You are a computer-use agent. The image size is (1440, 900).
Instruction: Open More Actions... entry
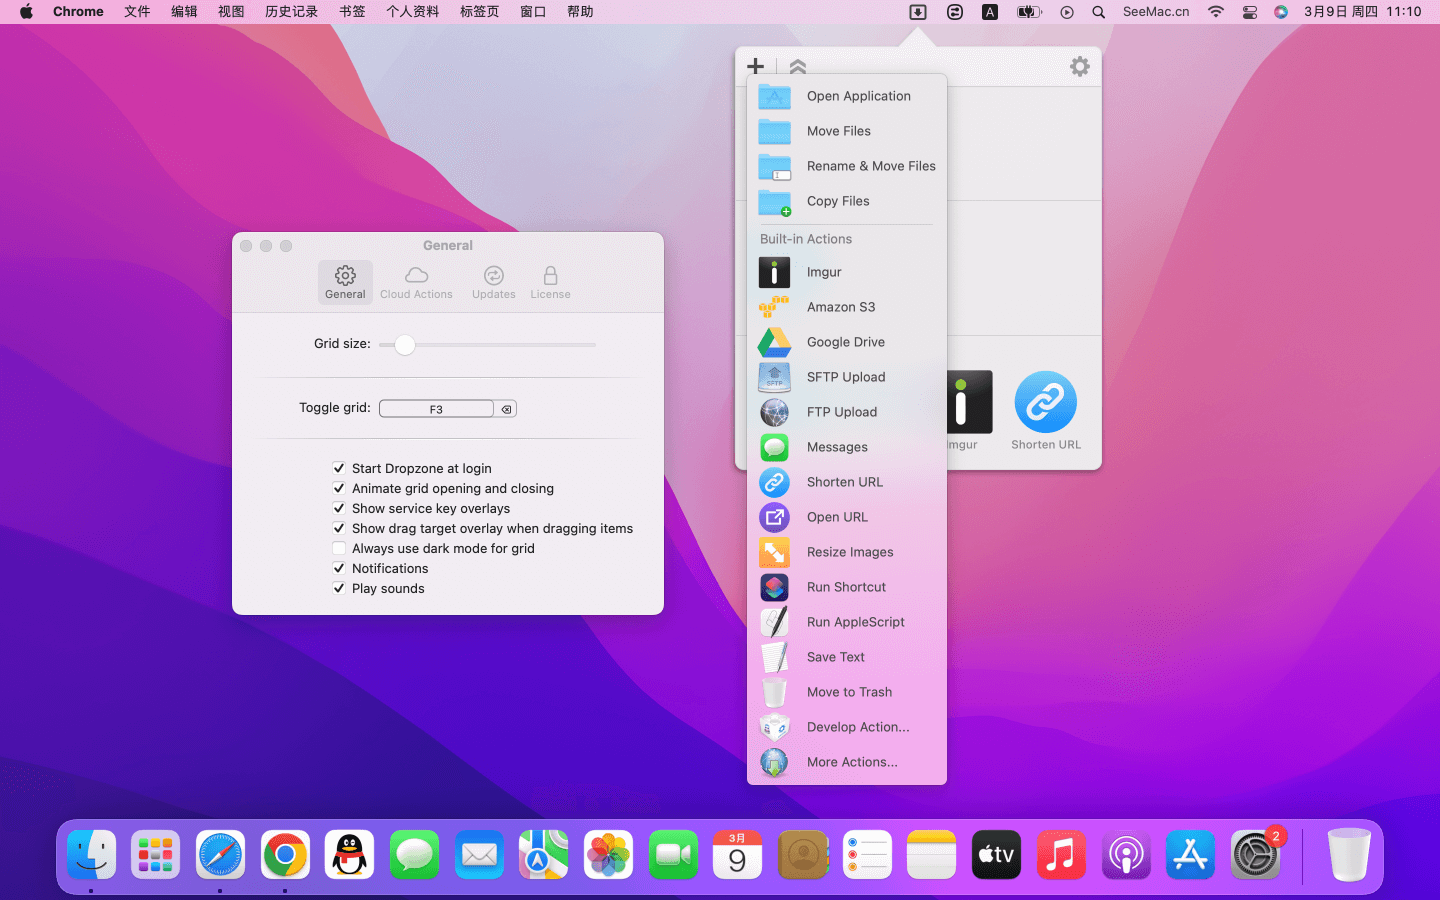coord(846,762)
